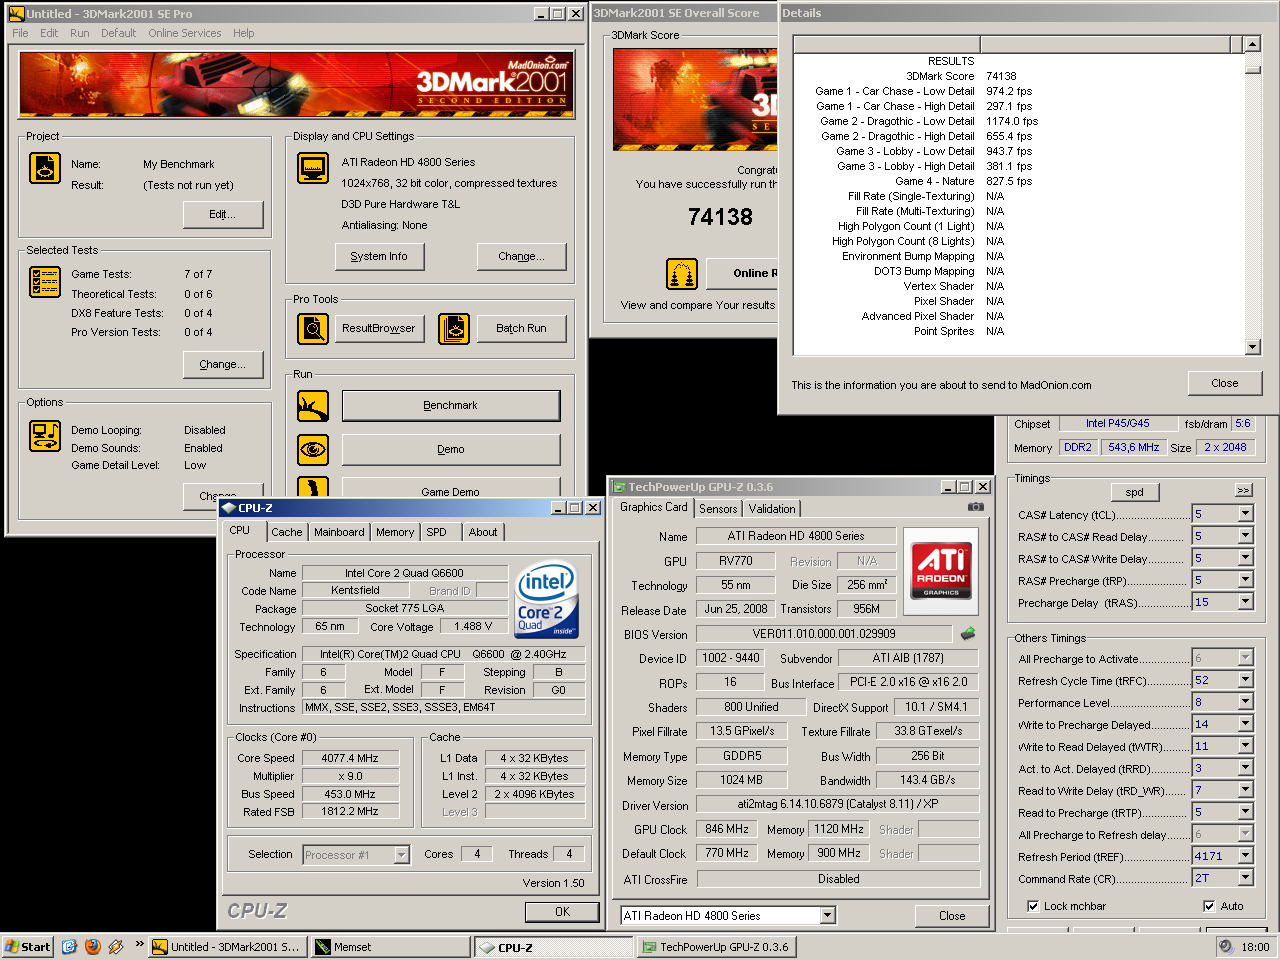
Task: Launch Firefox from the quick launch bar
Action: [93, 946]
